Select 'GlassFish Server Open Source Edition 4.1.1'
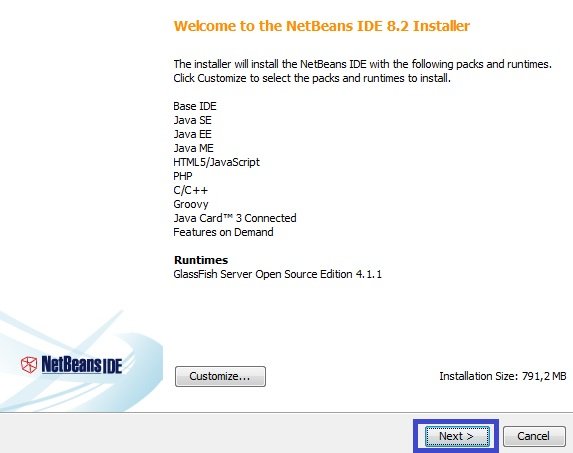 coord(277,274)
